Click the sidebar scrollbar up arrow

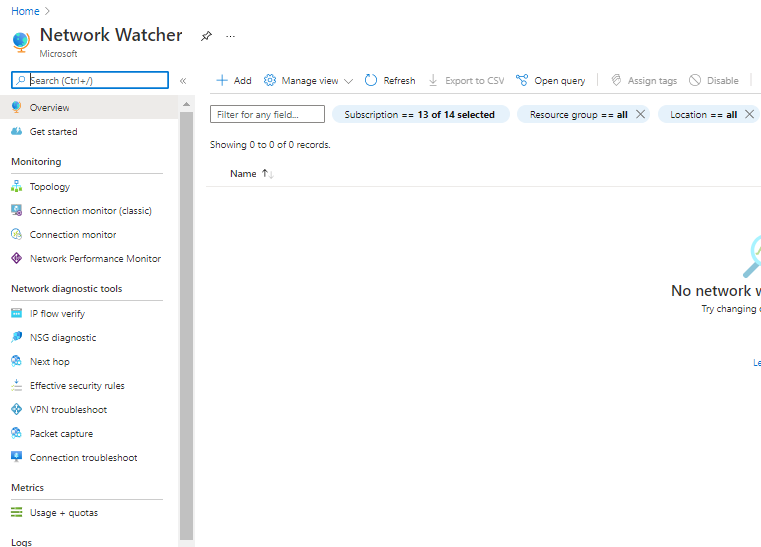coord(186,104)
